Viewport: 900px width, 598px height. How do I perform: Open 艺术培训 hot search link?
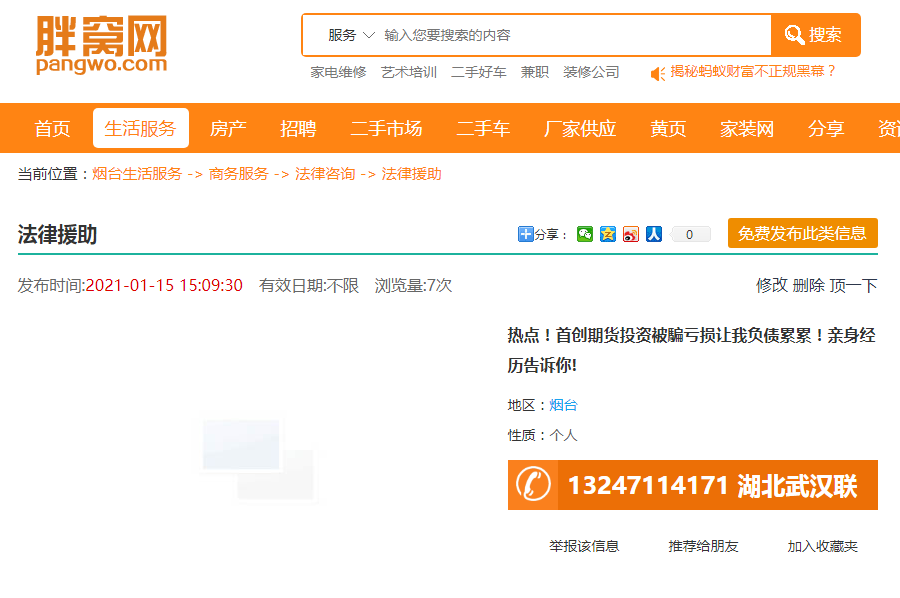[x=409, y=72]
